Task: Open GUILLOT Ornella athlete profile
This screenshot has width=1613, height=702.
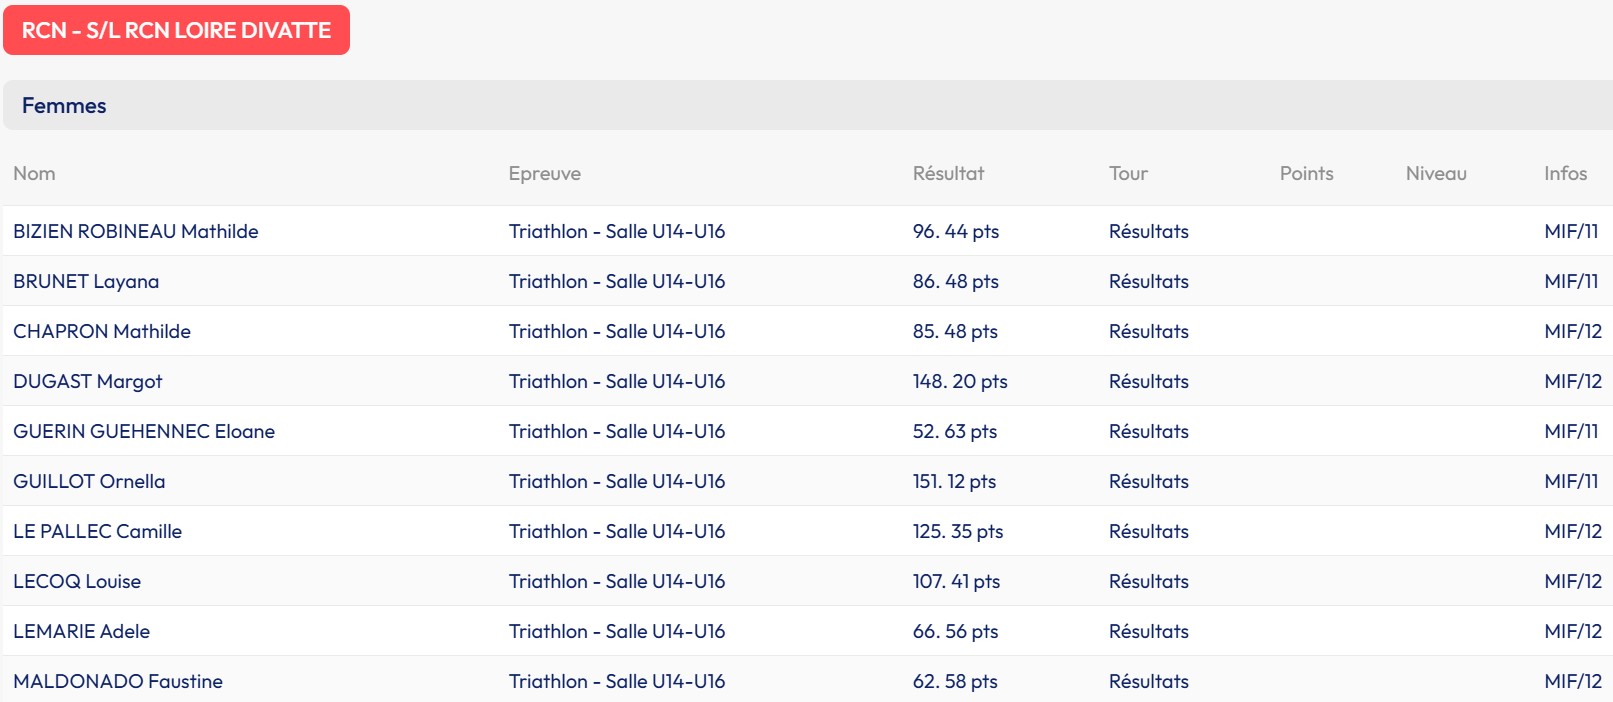Action: 89,481
